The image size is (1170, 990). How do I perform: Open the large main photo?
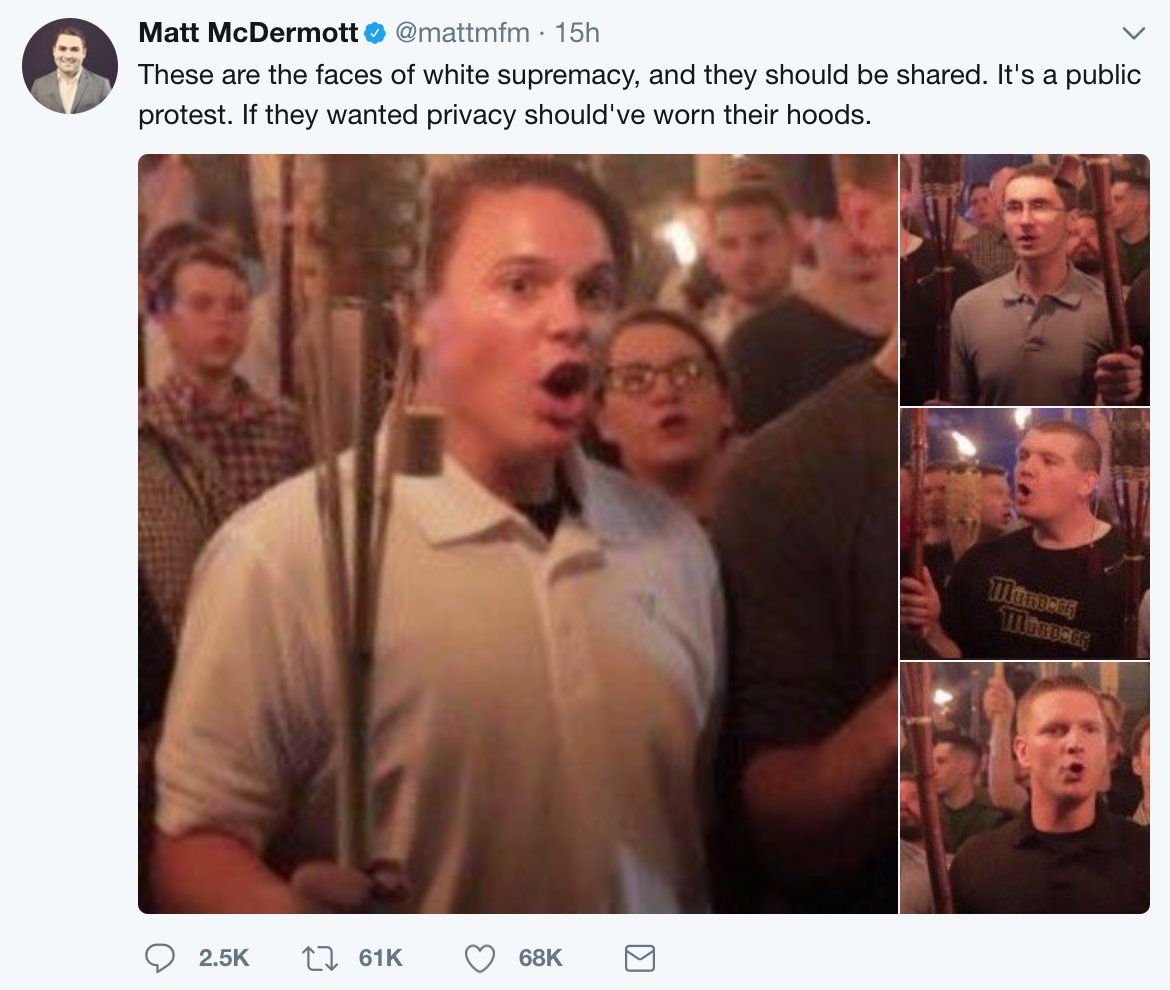click(517, 533)
